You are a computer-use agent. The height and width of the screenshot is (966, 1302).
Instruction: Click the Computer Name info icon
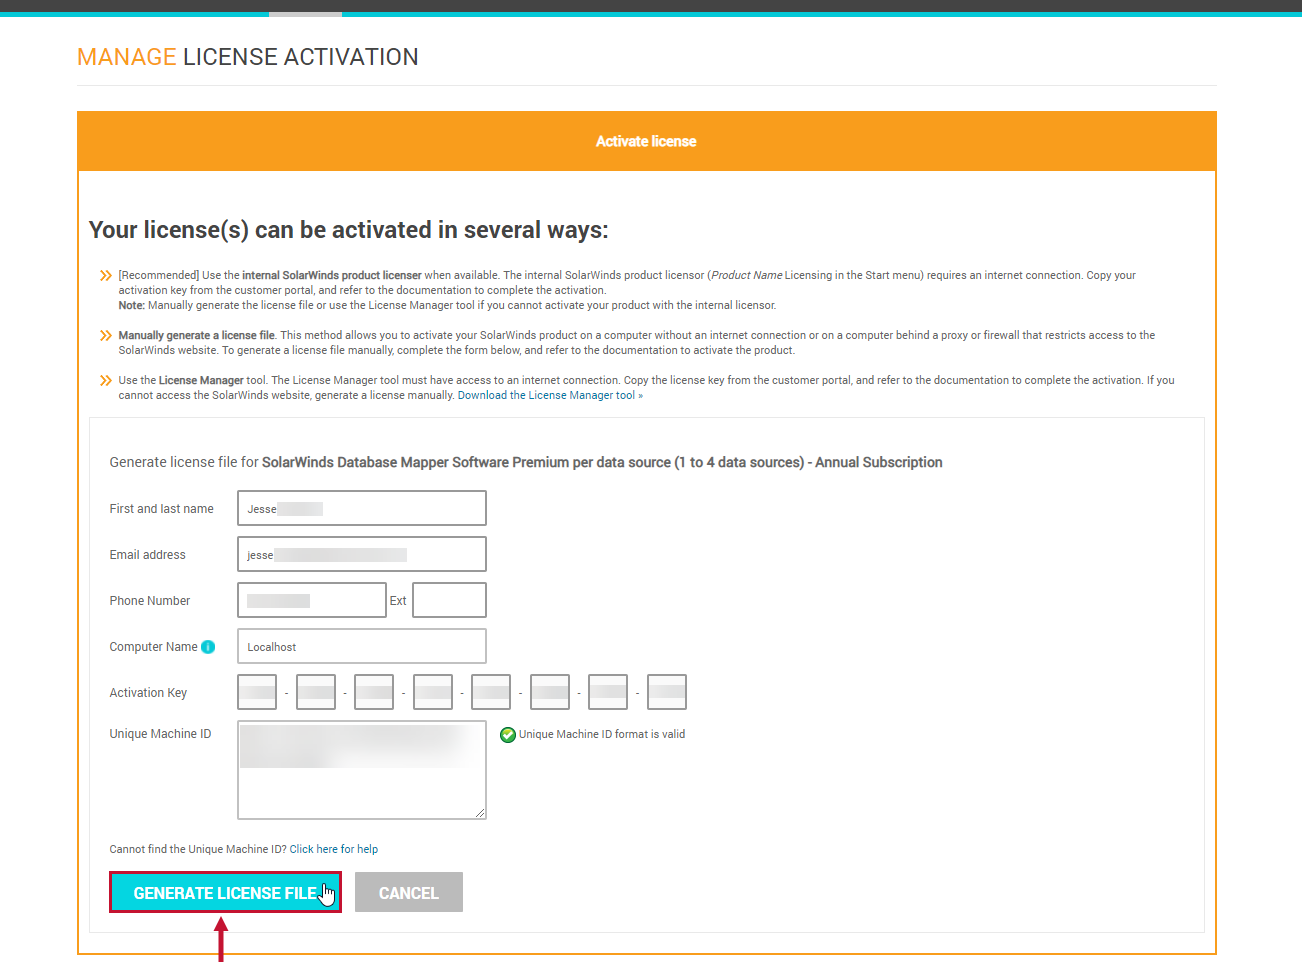coord(208,647)
